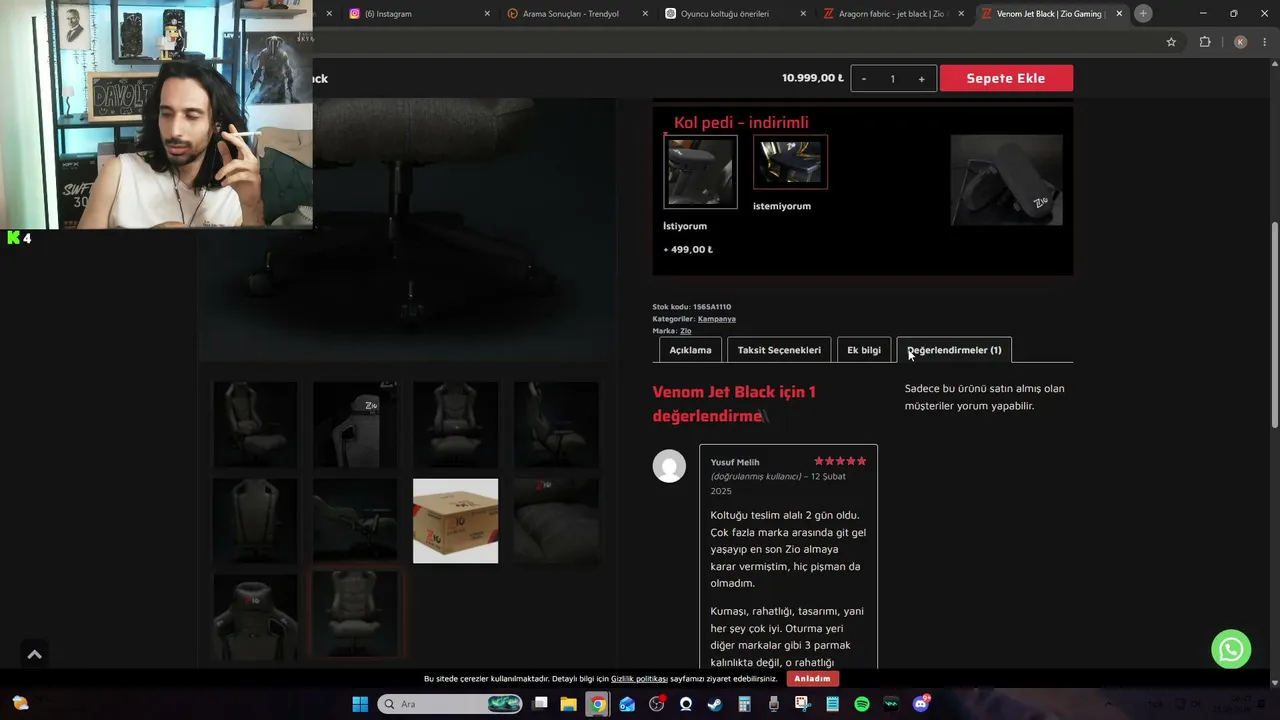The height and width of the screenshot is (720, 1280).
Task: Click the Stok kodu 1565A1110 text
Action: coord(692,307)
